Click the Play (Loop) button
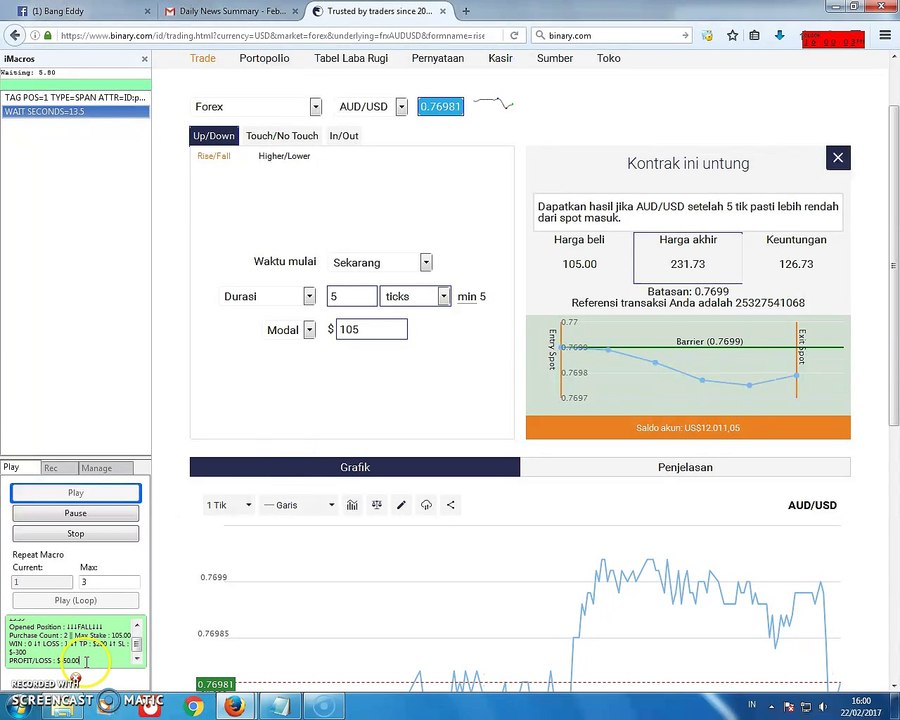Image resolution: width=900 pixels, height=720 pixels. tap(76, 600)
